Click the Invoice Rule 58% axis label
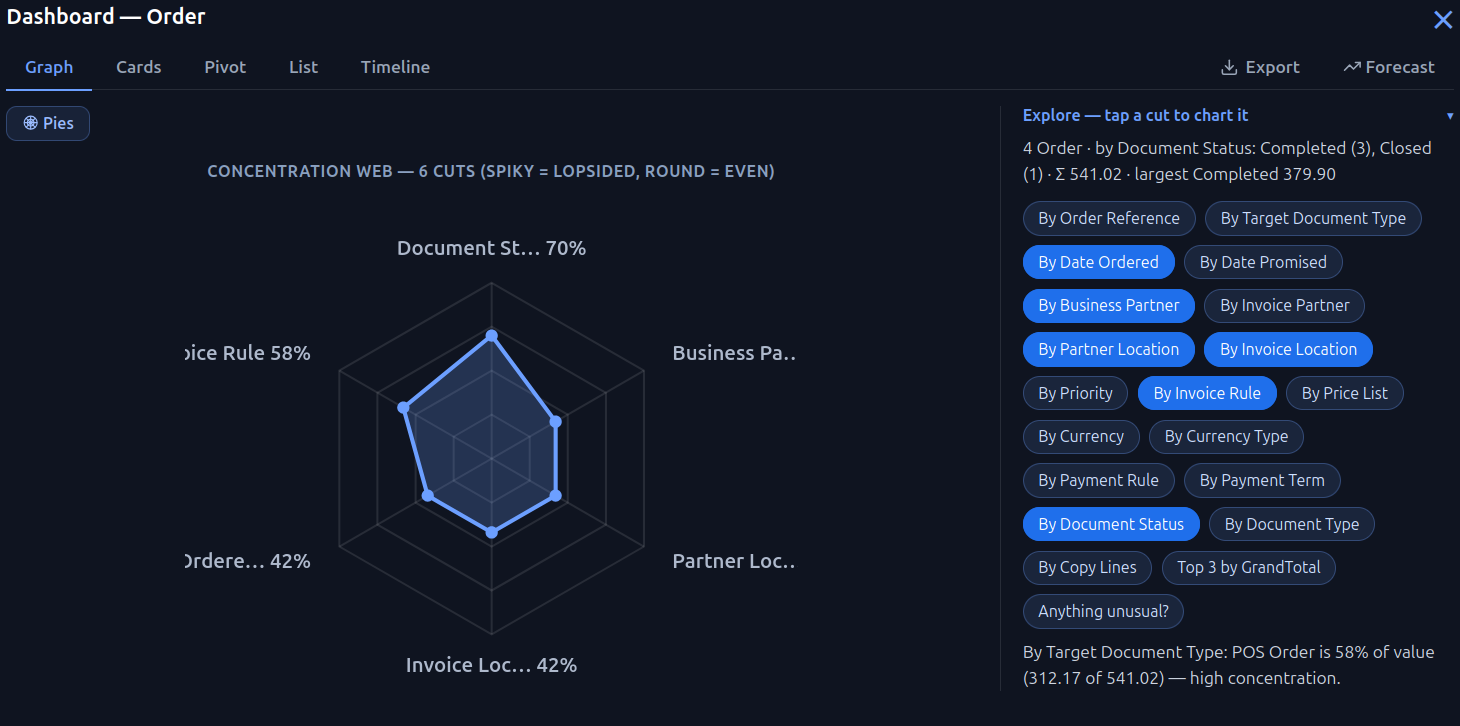This screenshot has width=1460, height=726. coord(249,353)
